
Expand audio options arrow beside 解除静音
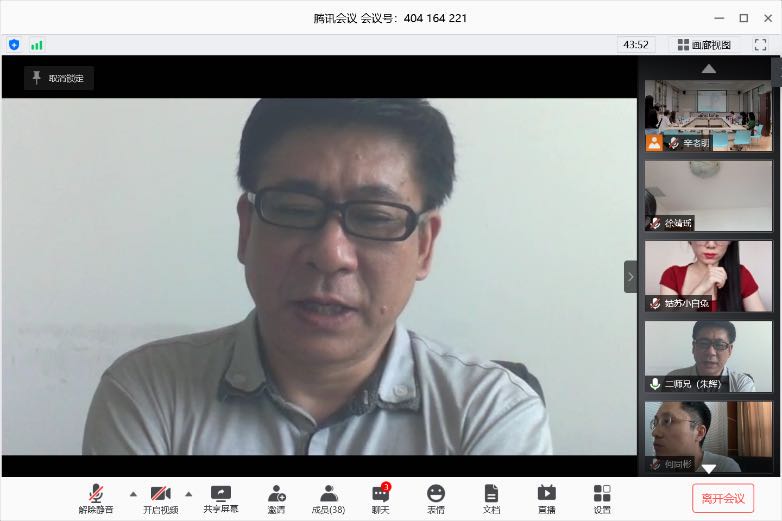(x=133, y=493)
